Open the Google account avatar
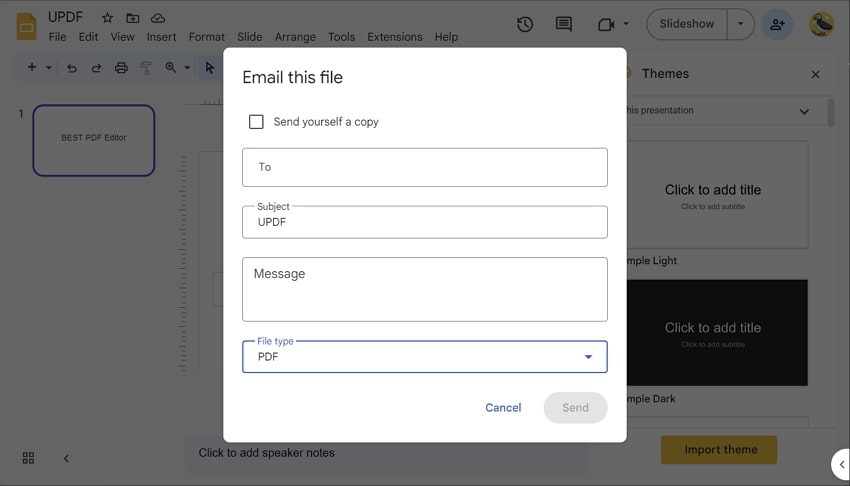 [822, 24]
